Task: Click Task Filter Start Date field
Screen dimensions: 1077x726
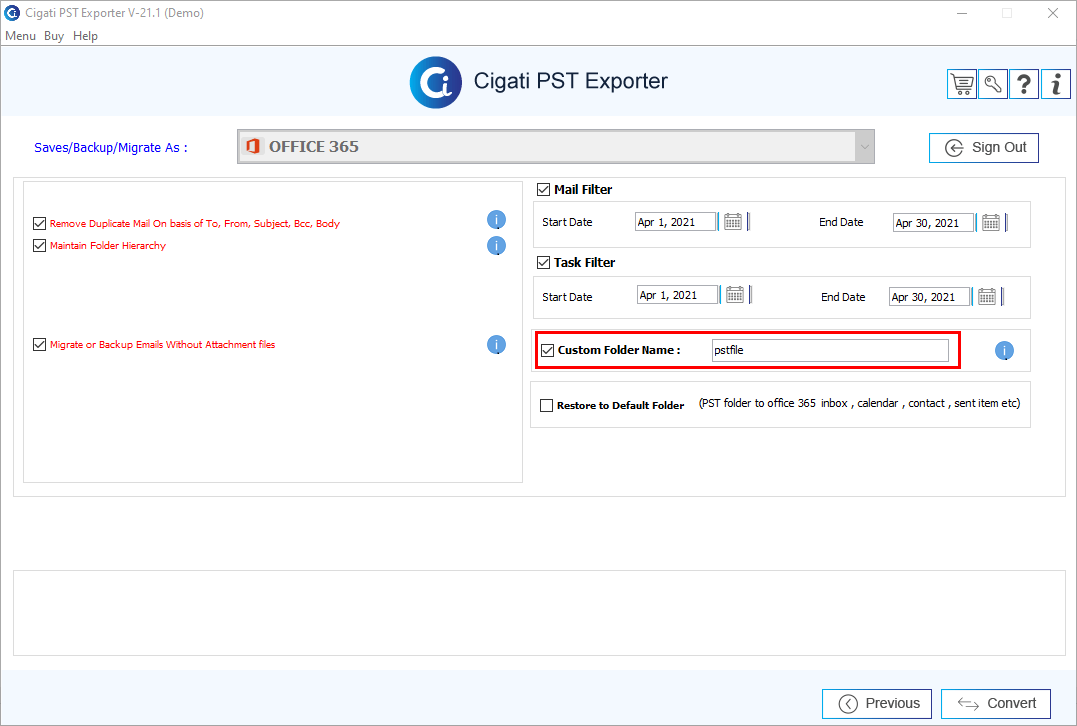Action: coord(677,295)
